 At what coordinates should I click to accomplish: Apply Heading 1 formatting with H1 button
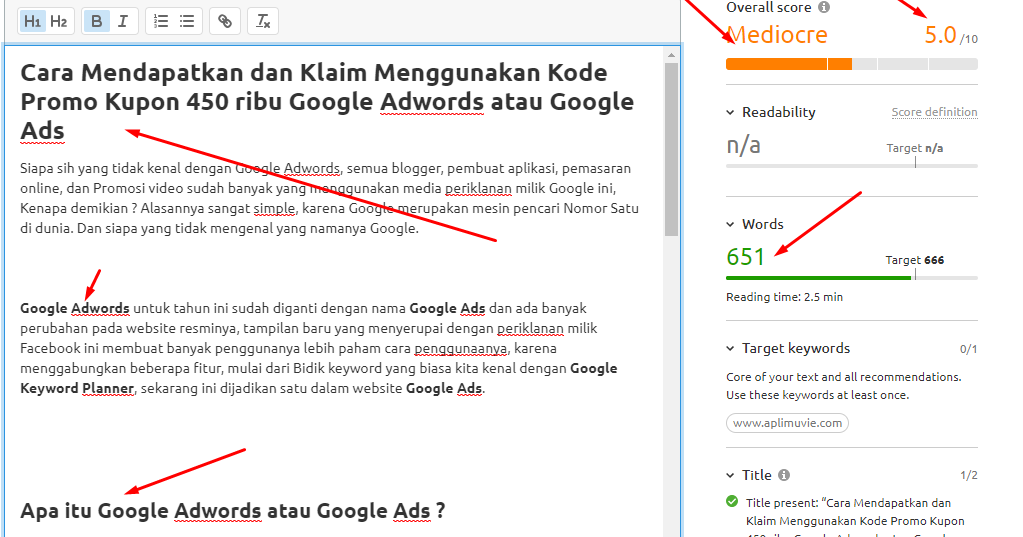32,22
